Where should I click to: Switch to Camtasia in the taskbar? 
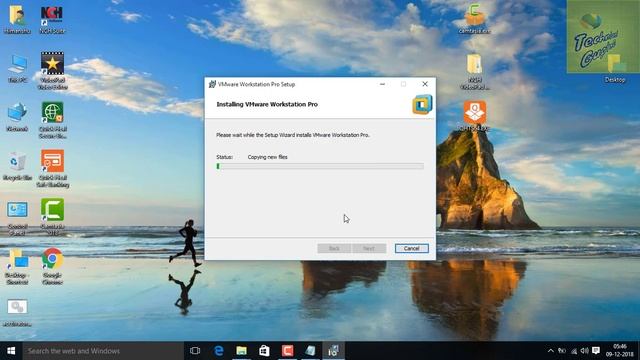[287, 351]
